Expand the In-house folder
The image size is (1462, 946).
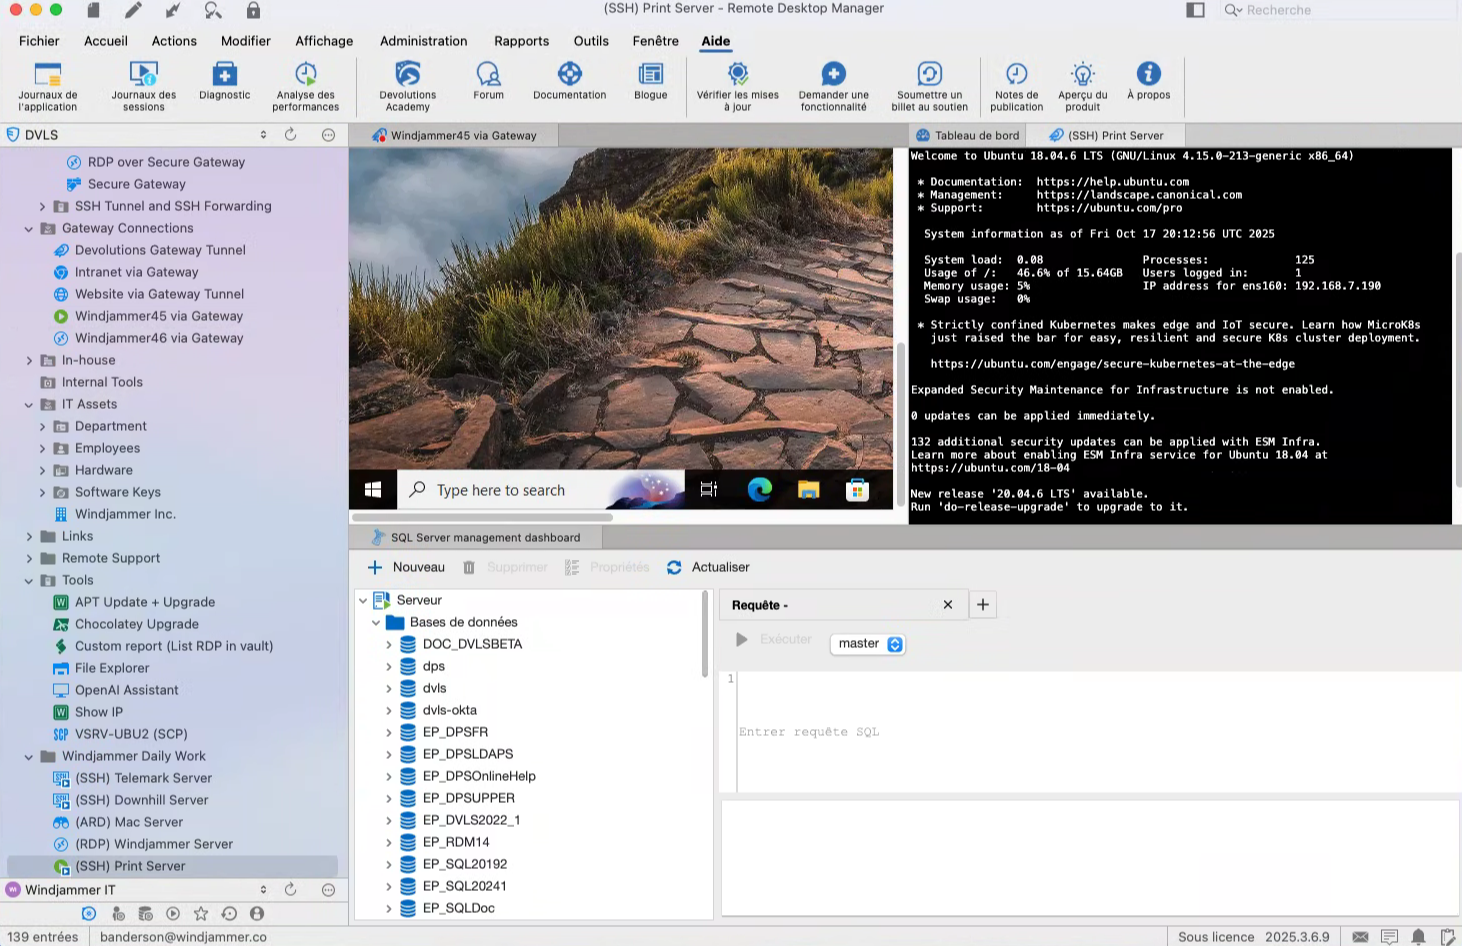click(29, 361)
